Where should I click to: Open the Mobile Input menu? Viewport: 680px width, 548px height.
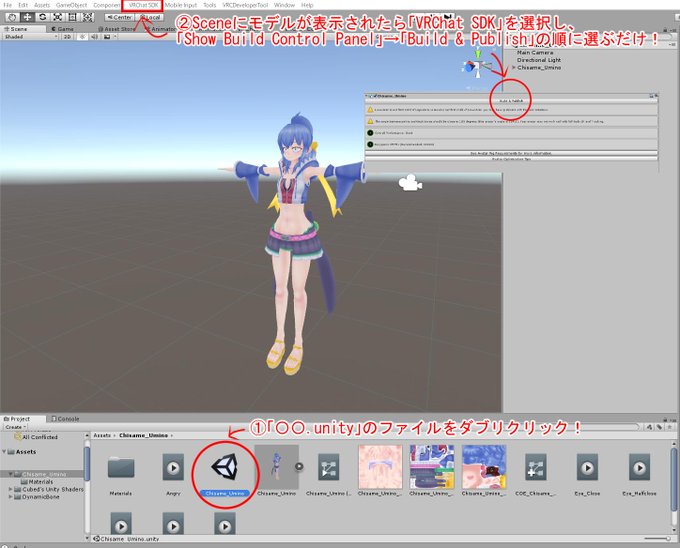click(181, 5)
